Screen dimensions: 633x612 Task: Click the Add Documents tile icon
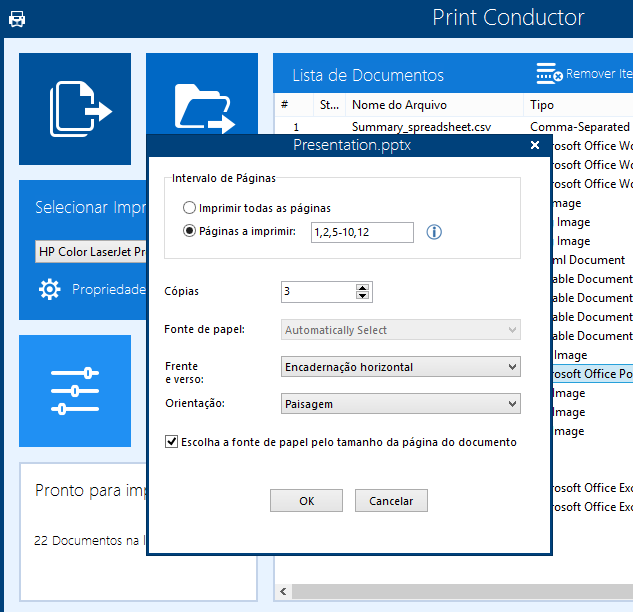tap(76, 108)
